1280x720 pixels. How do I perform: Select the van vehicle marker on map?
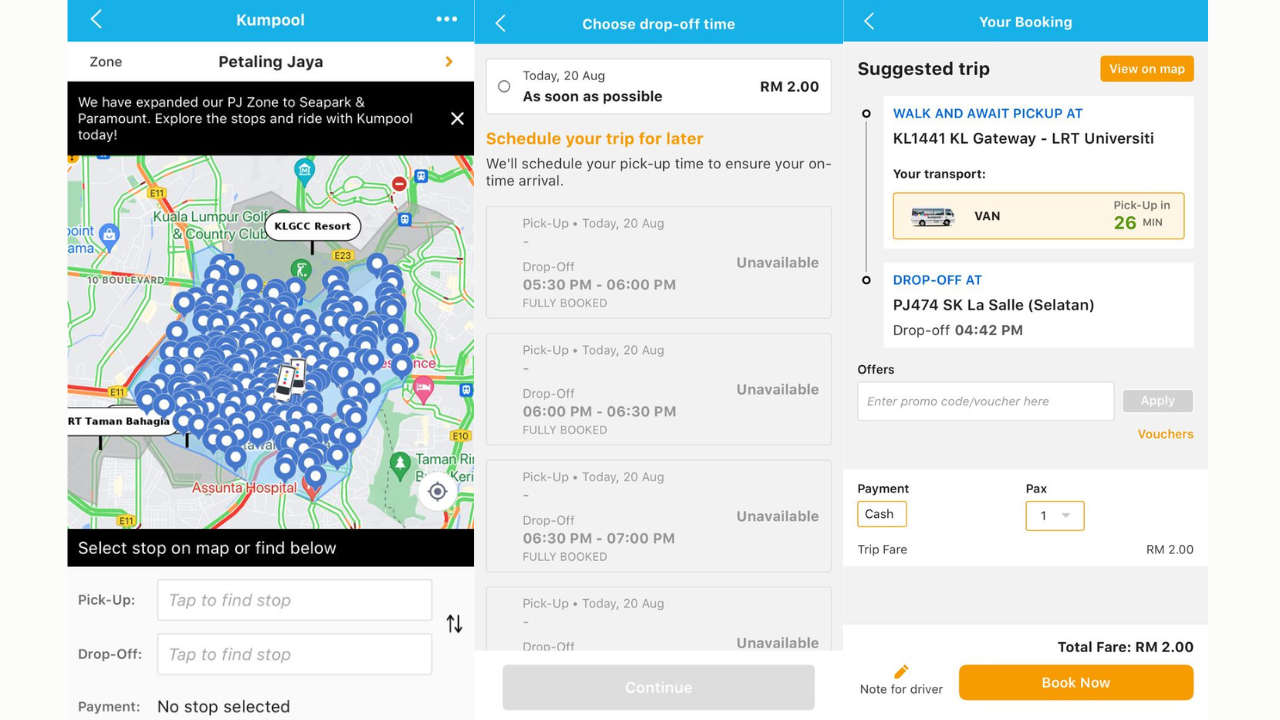[x=290, y=378]
